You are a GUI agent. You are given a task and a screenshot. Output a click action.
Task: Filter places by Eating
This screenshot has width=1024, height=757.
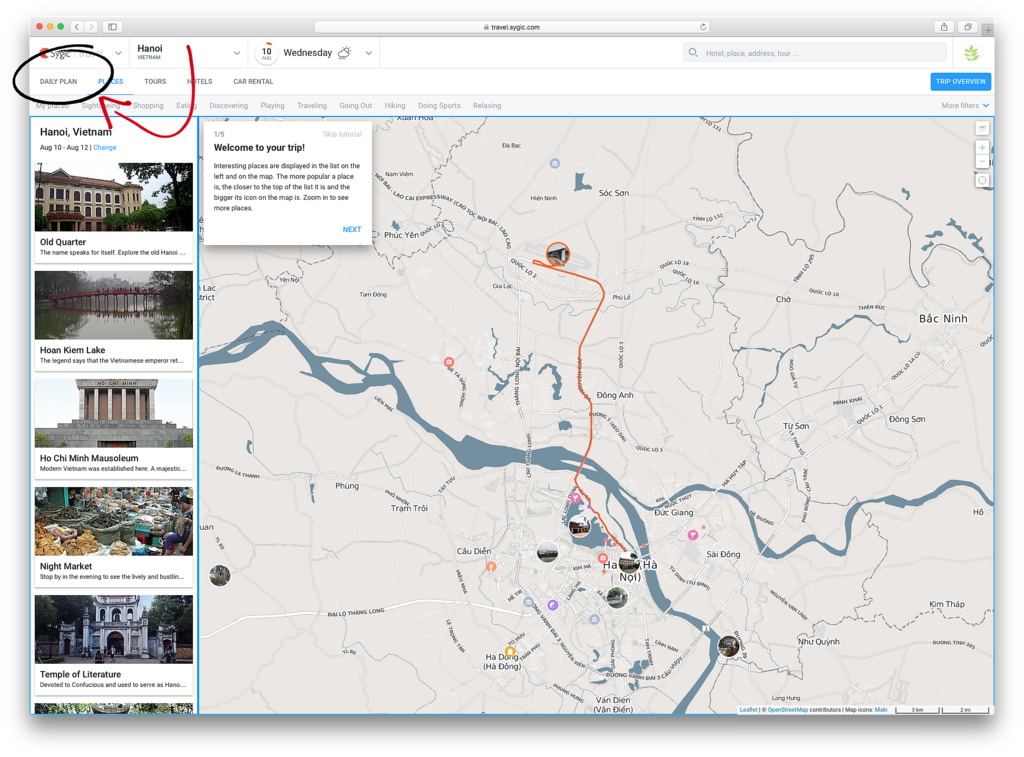[x=186, y=106]
